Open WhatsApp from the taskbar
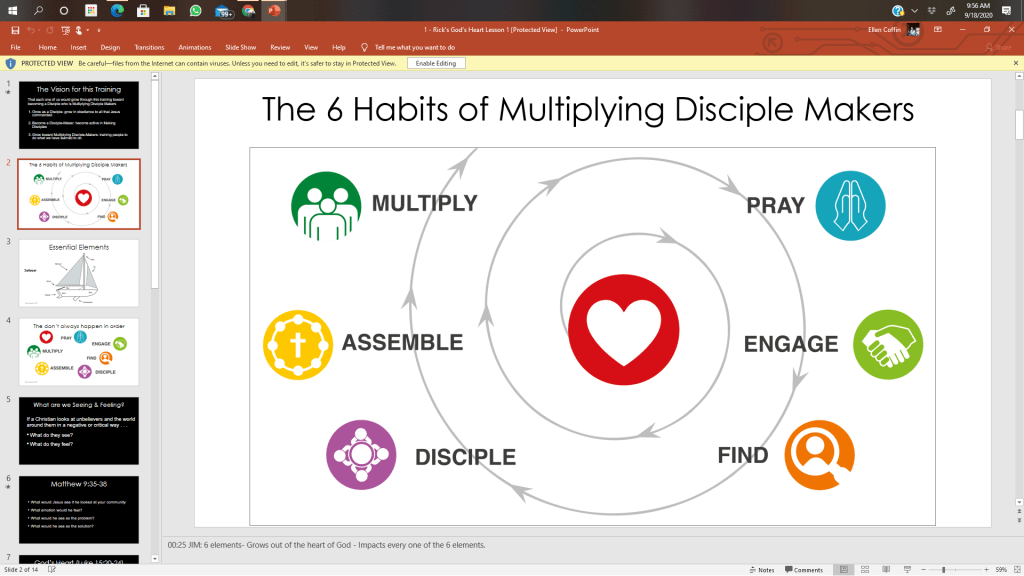The height and width of the screenshot is (576, 1024). [x=194, y=10]
